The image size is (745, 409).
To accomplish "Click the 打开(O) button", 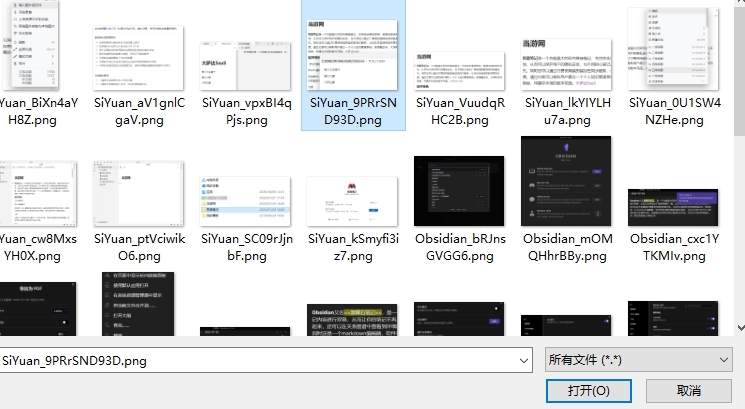I will 589,391.
